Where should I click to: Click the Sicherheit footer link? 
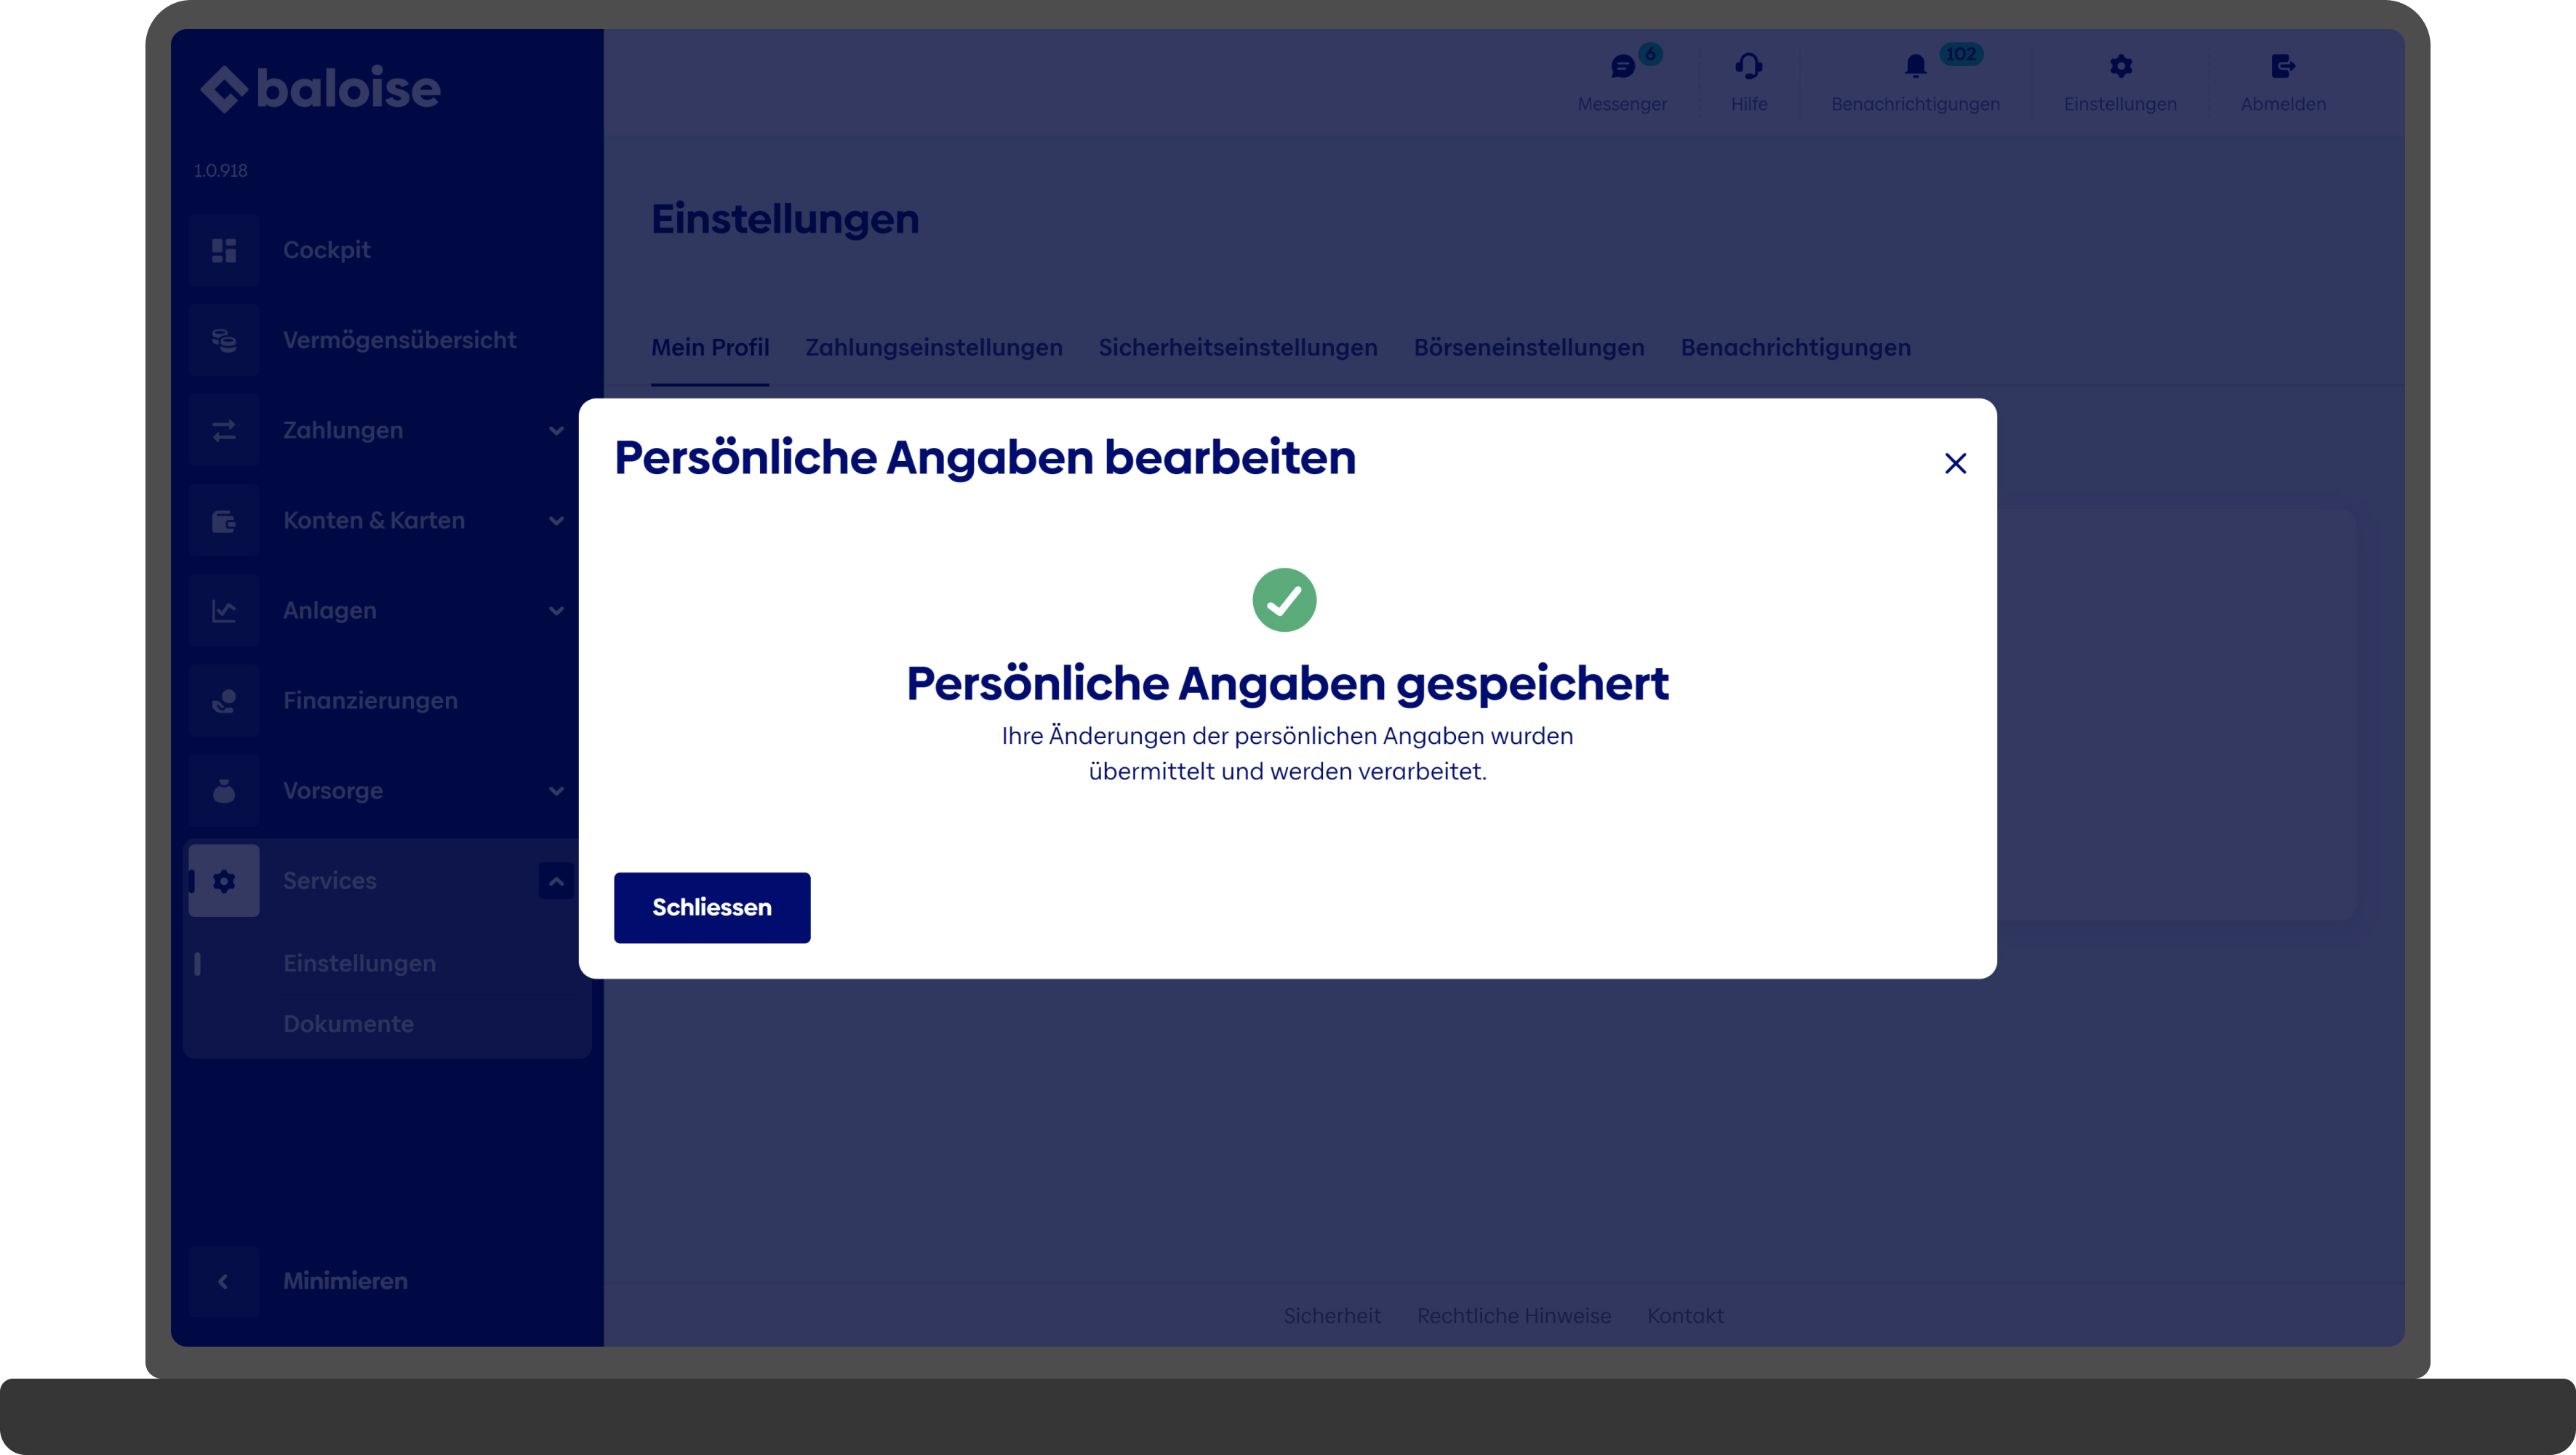pyautogui.click(x=1332, y=1315)
